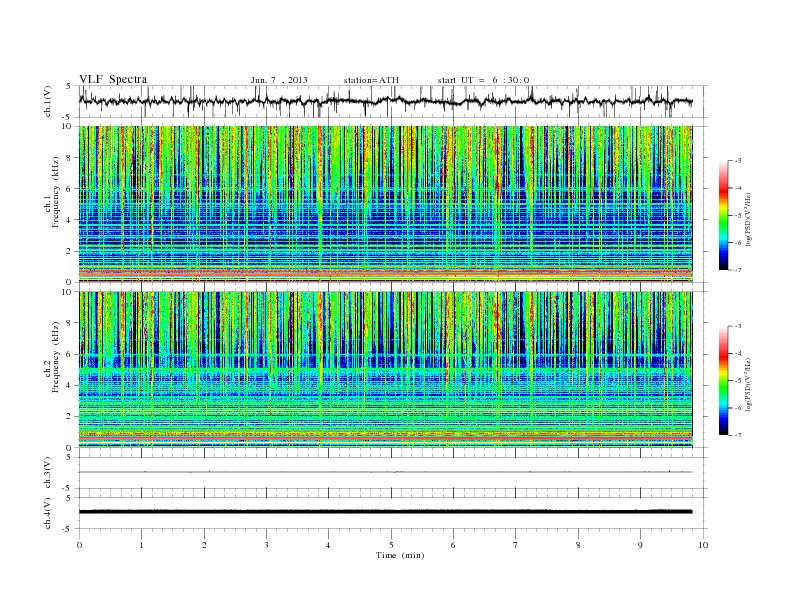Click time-axis tick label "5"
792x612 pixels.
391,545
